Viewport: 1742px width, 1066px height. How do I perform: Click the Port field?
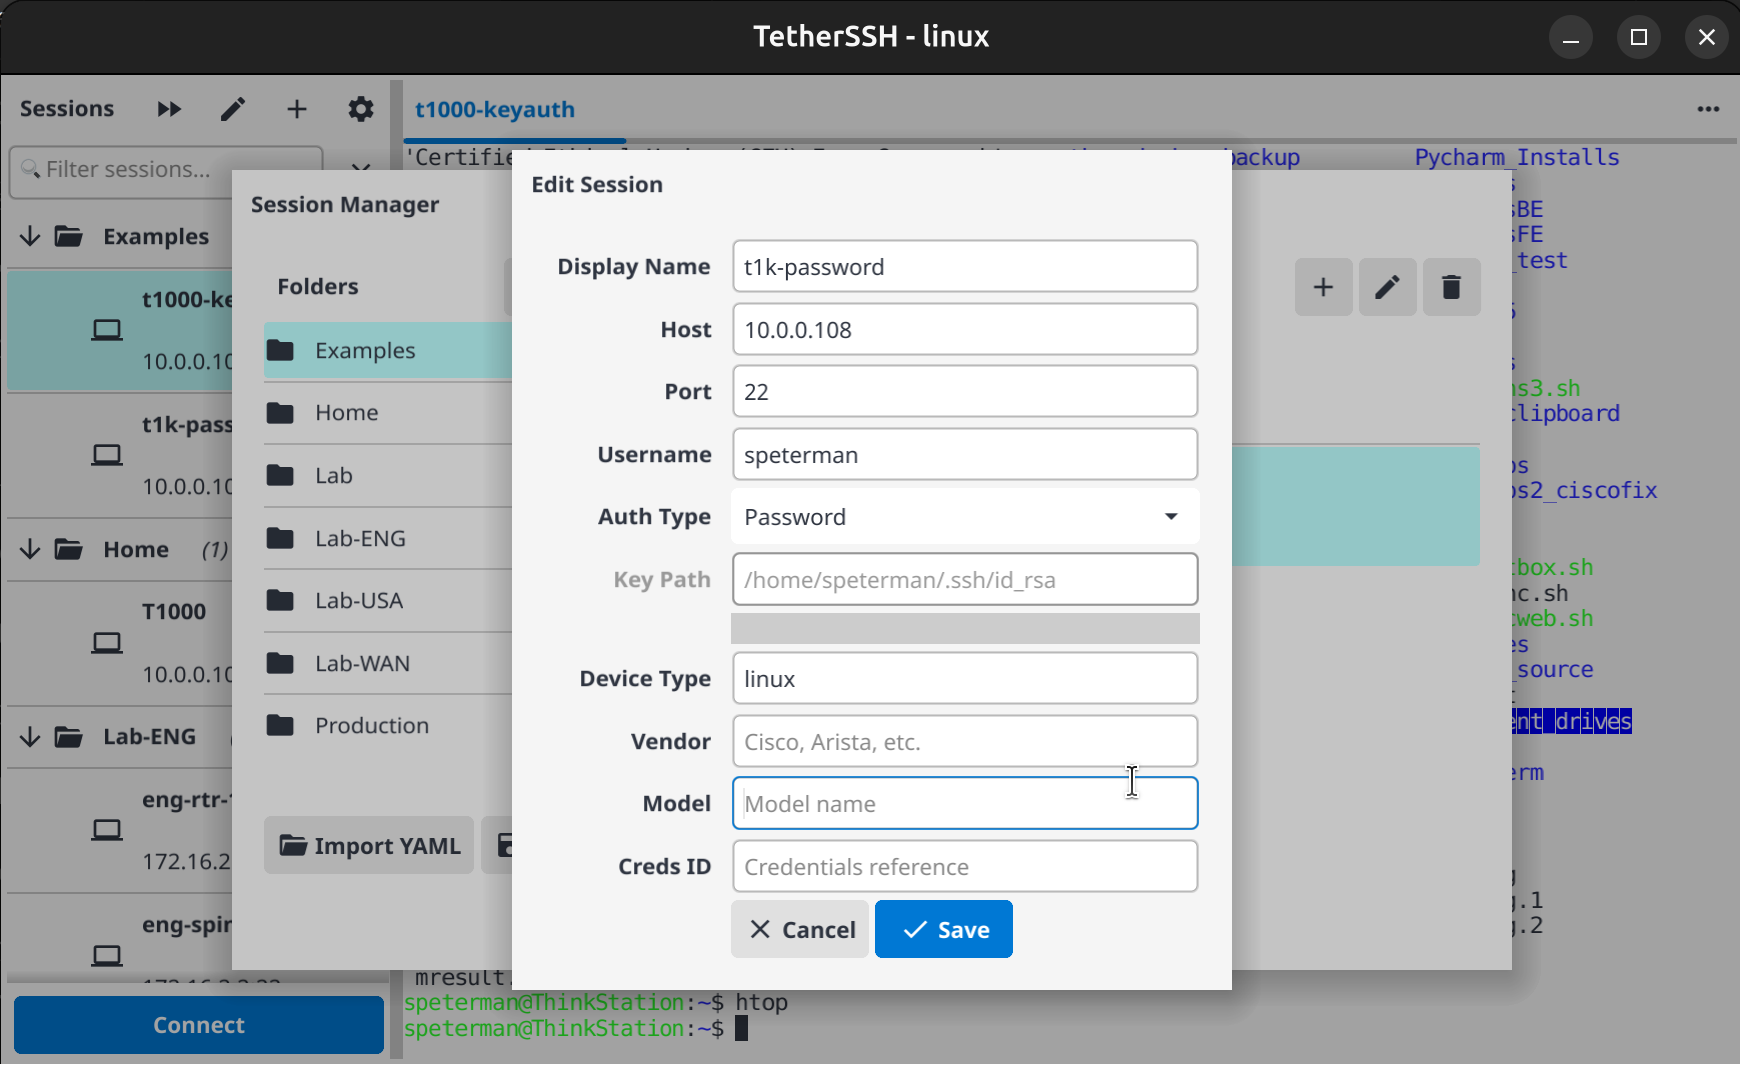pos(965,391)
